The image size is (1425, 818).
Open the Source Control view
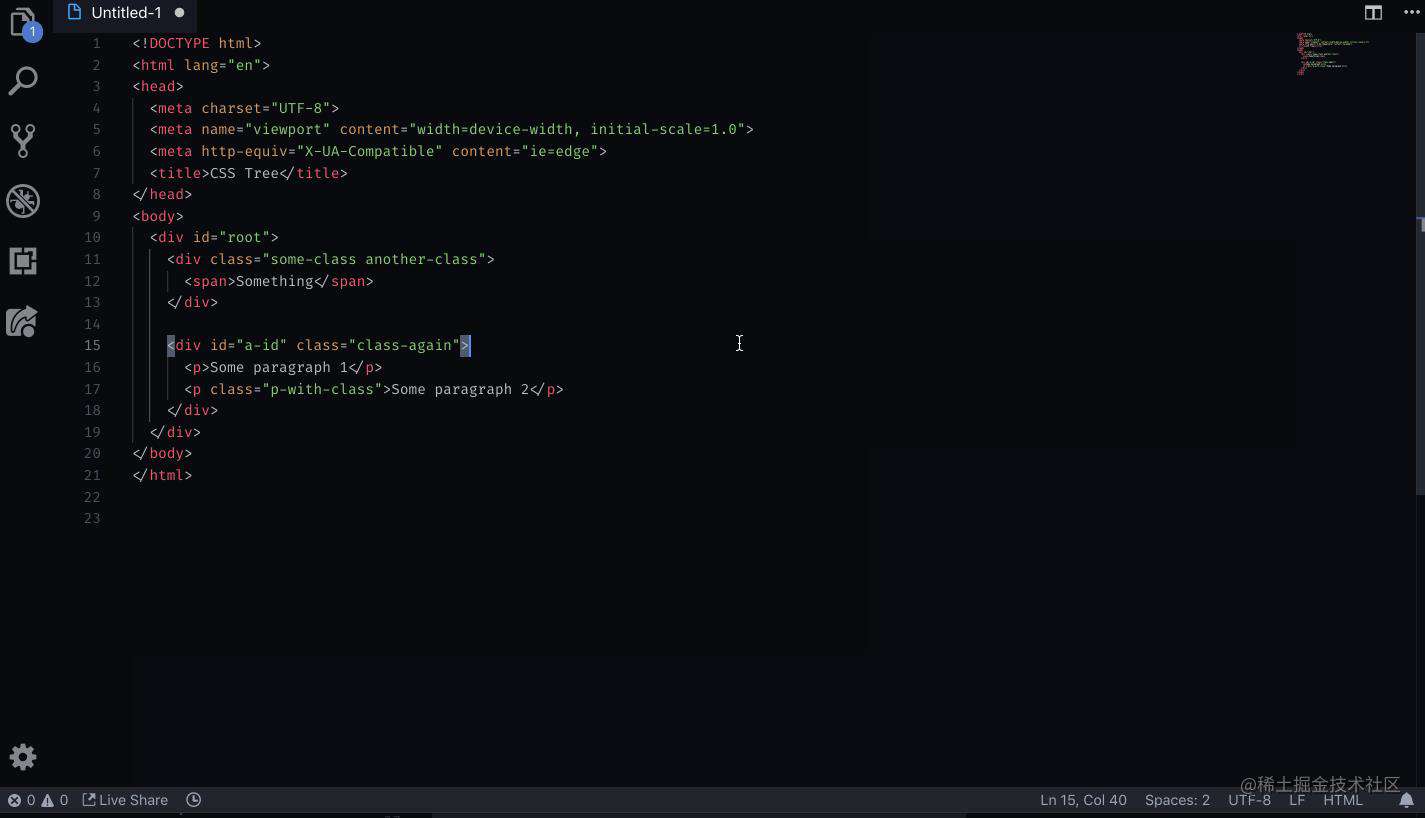click(x=23, y=141)
